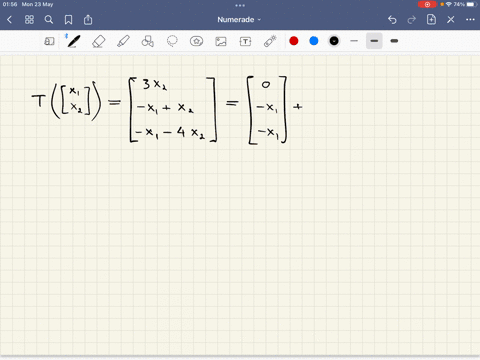
Task: Redo the last action
Action: [x=412, y=20]
